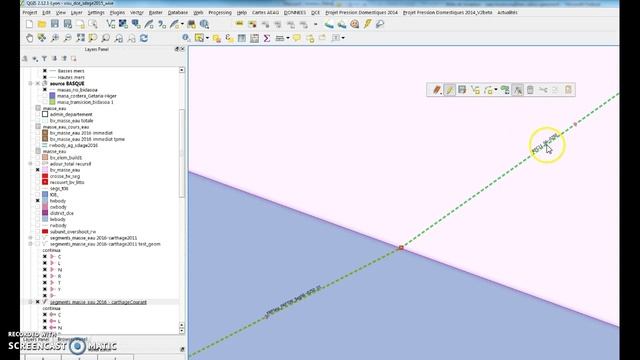Viewport: 640px width, 360px height.
Task: Click the red vertex at the polygon boundary
Action: click(401, 248)
